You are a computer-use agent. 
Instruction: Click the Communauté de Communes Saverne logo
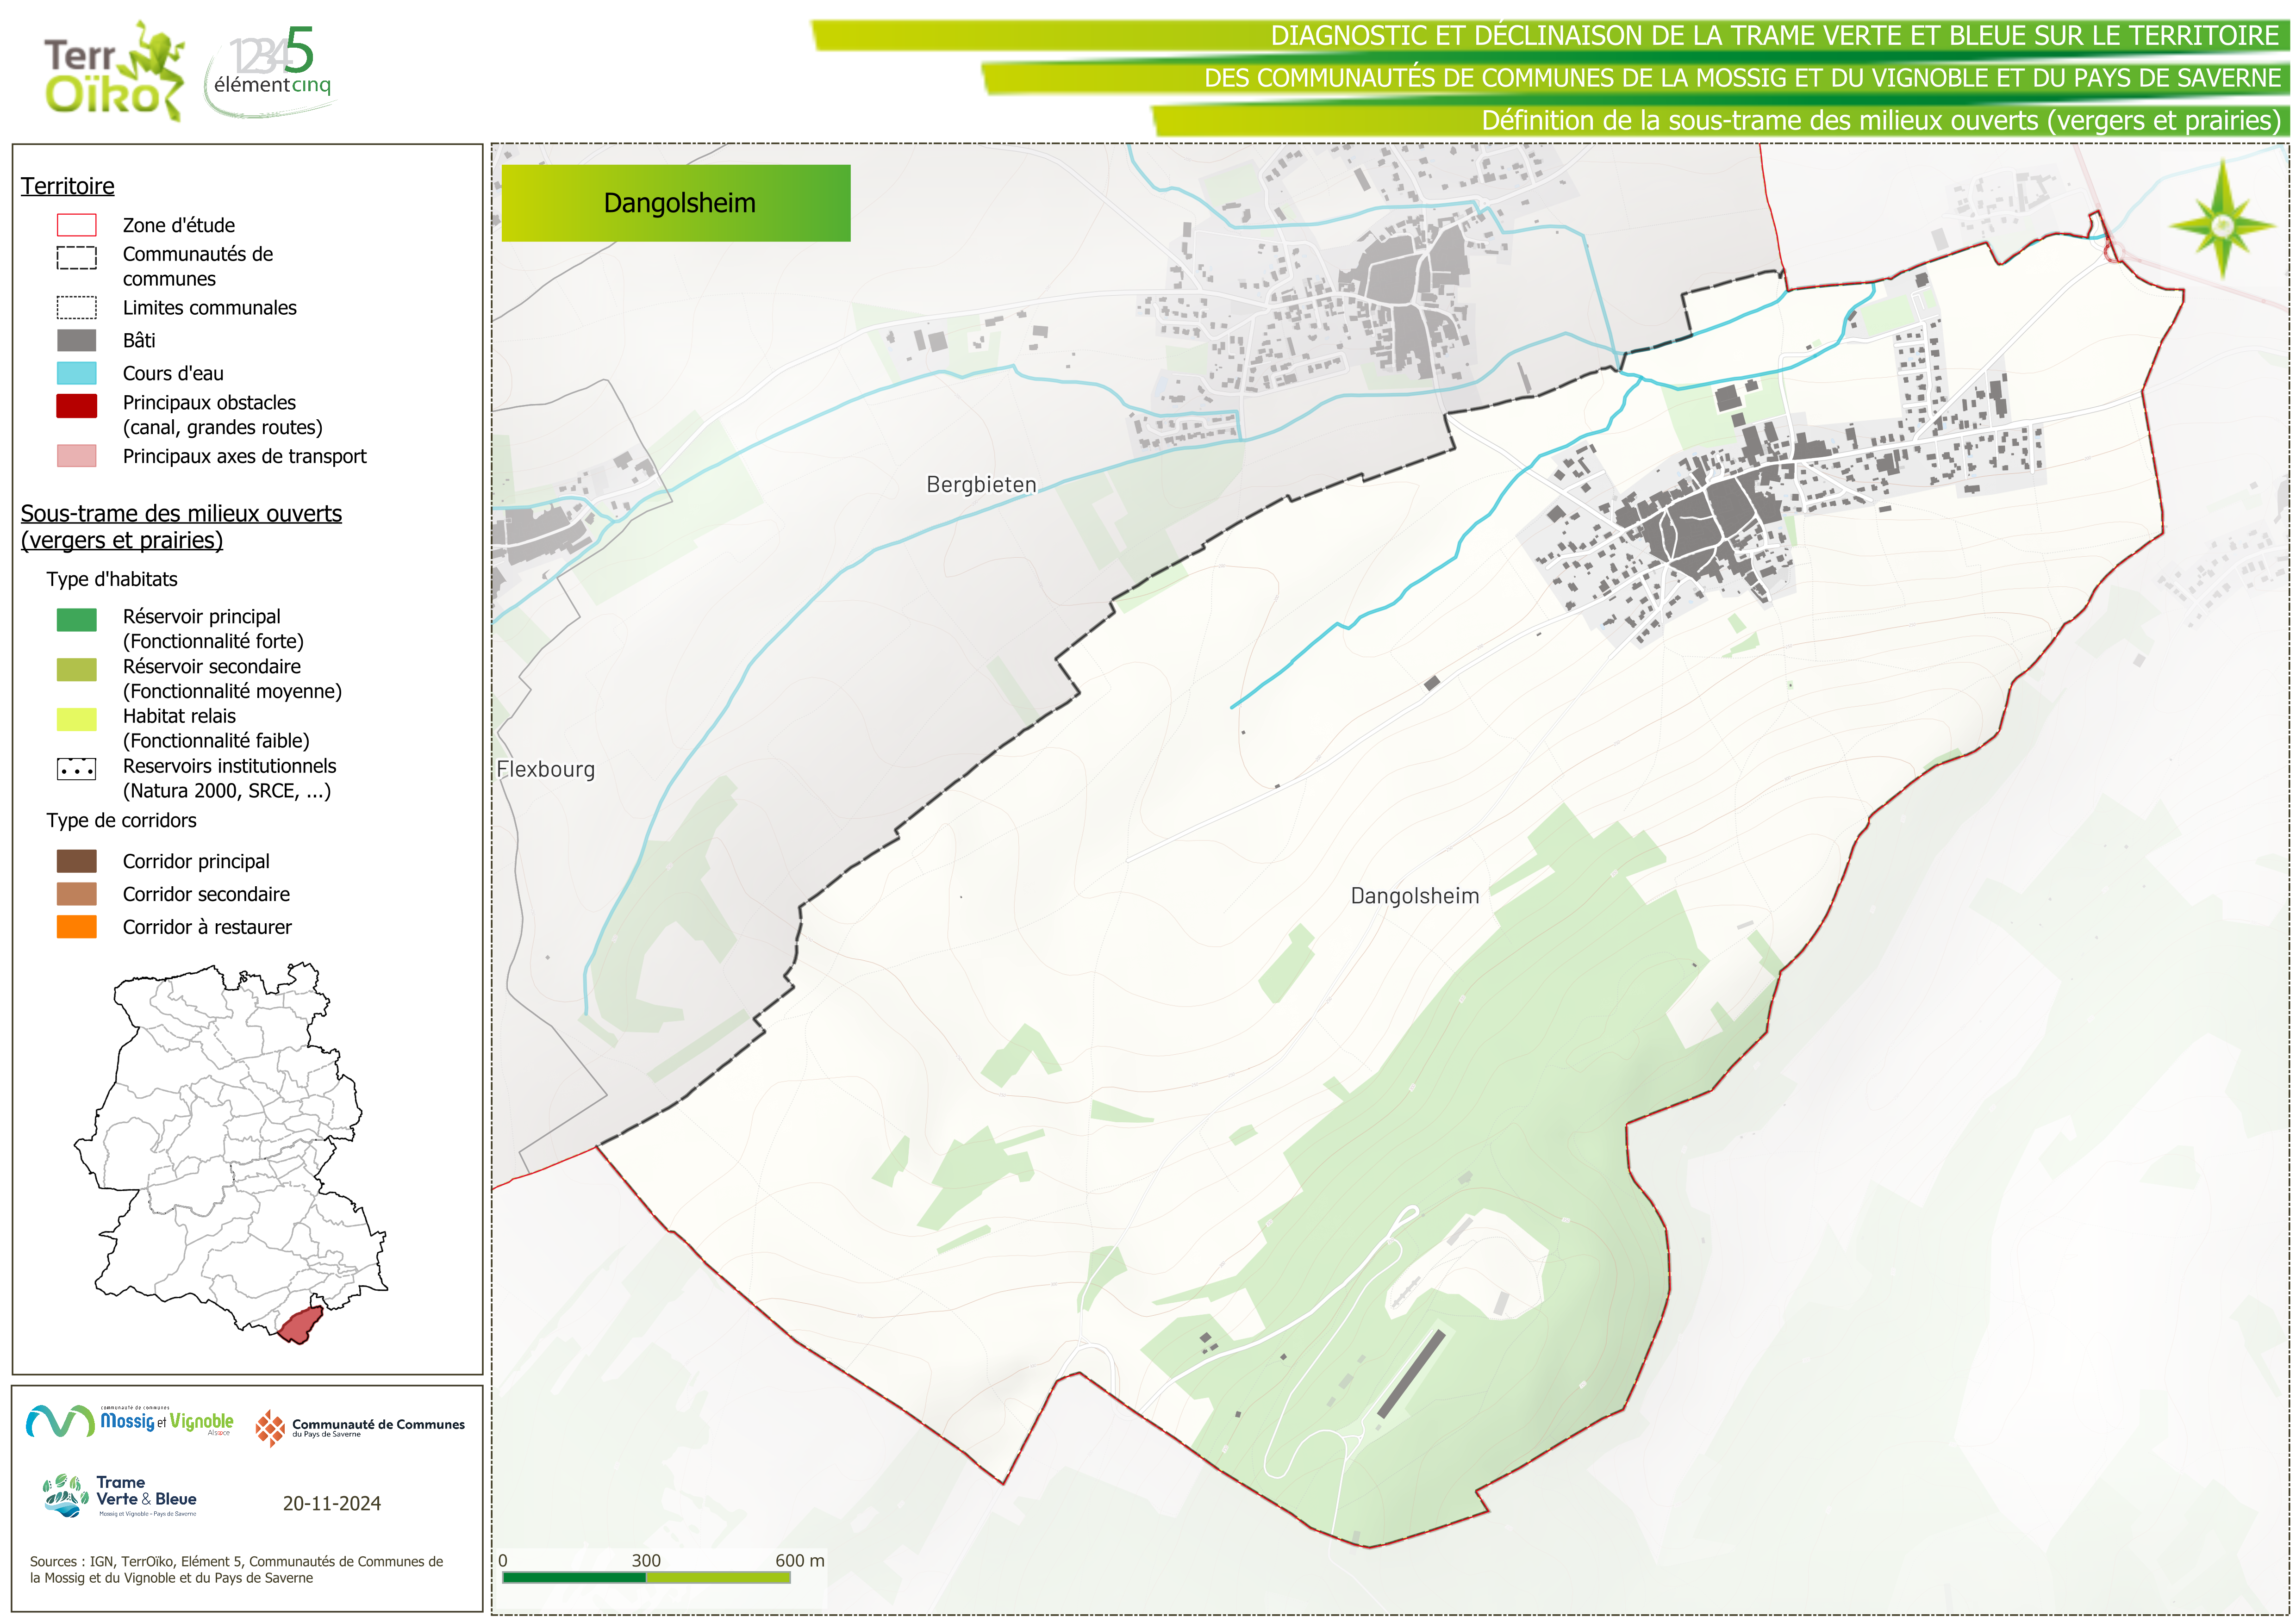(x=360, y=1427)
